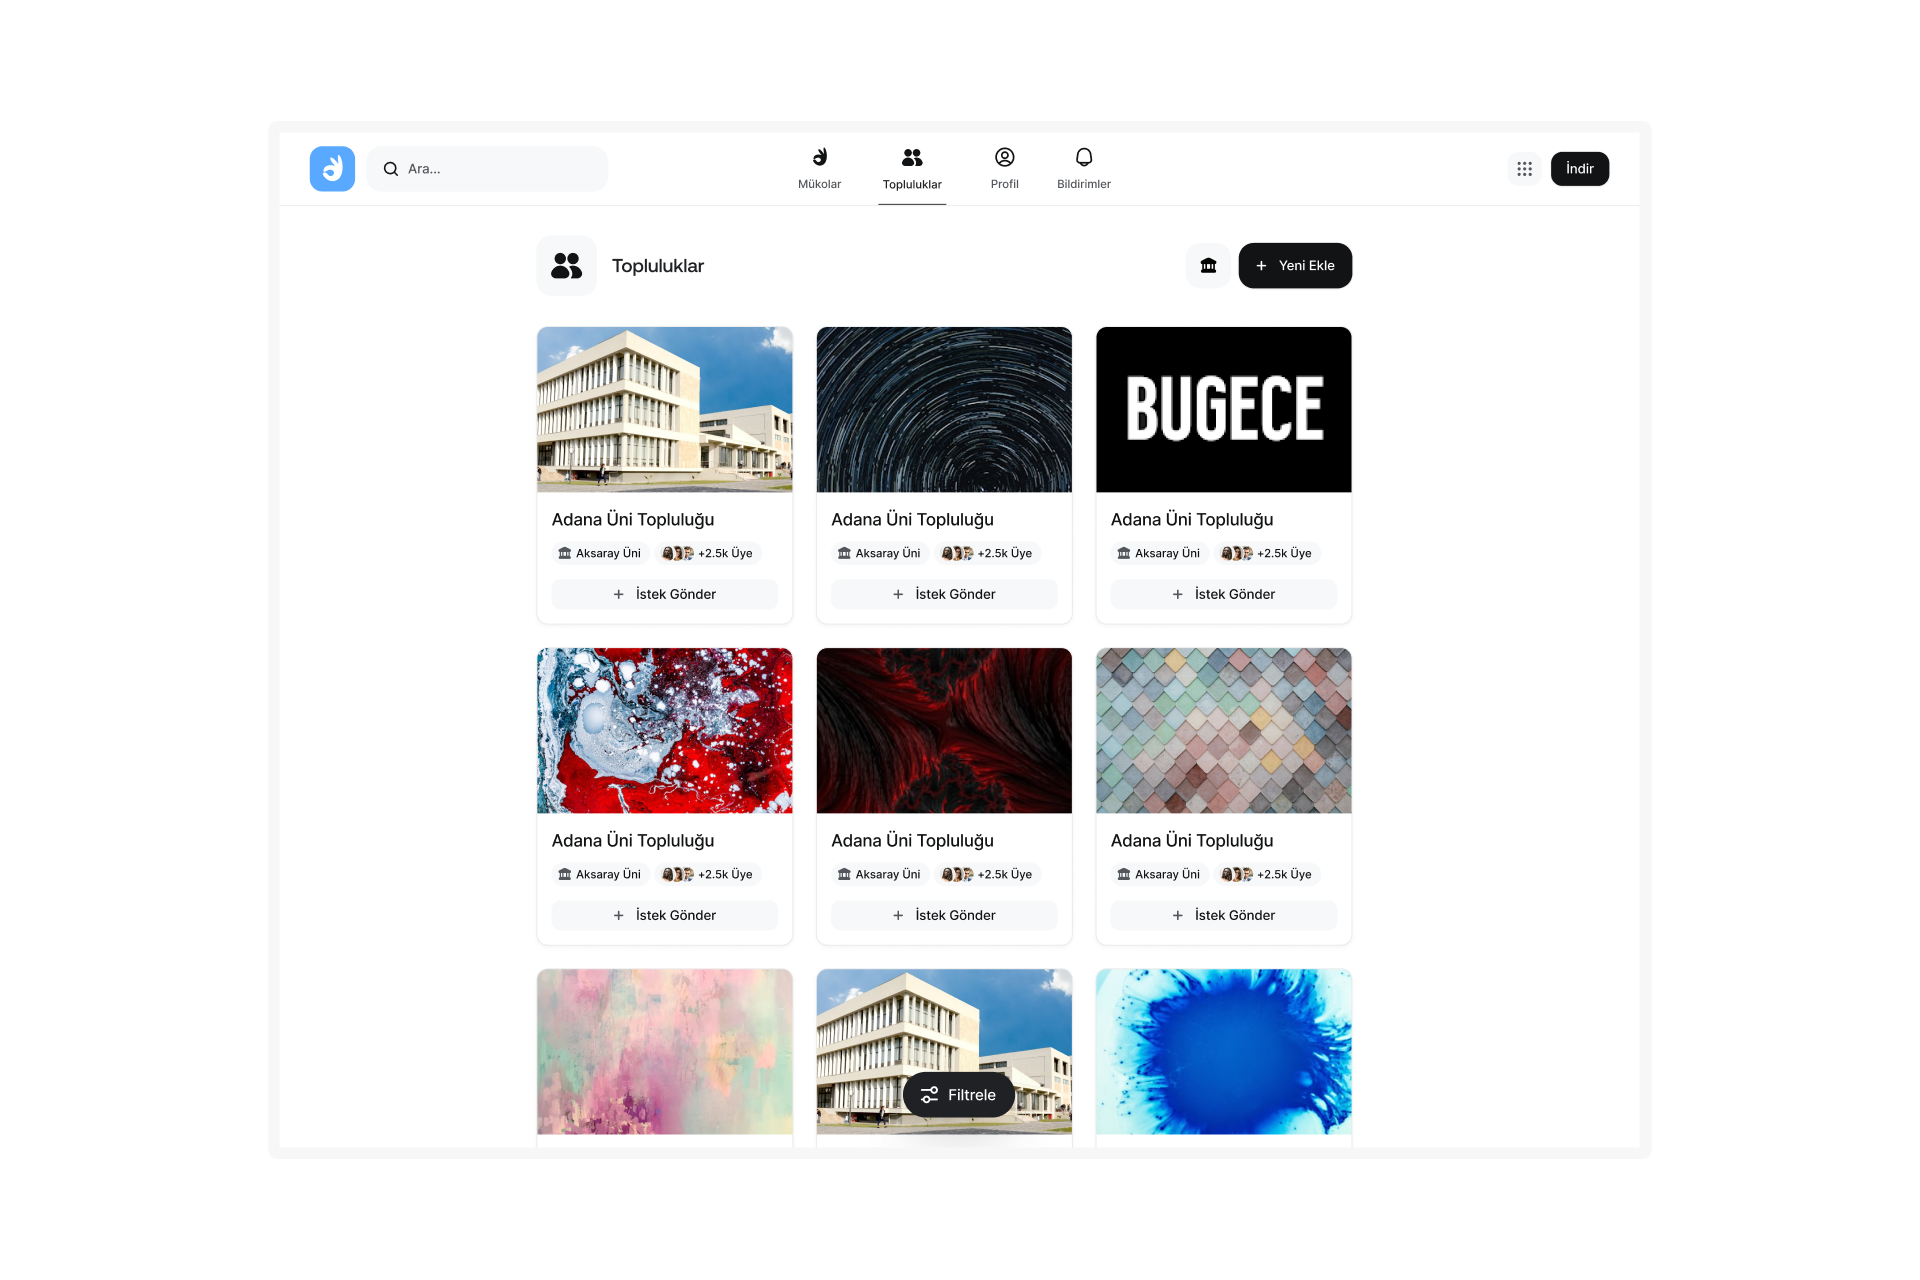Click the Aksaray Üni tag on the red swirl card
The height and width of the screenshot is (1280, 1920).
(x=879, y=874)
